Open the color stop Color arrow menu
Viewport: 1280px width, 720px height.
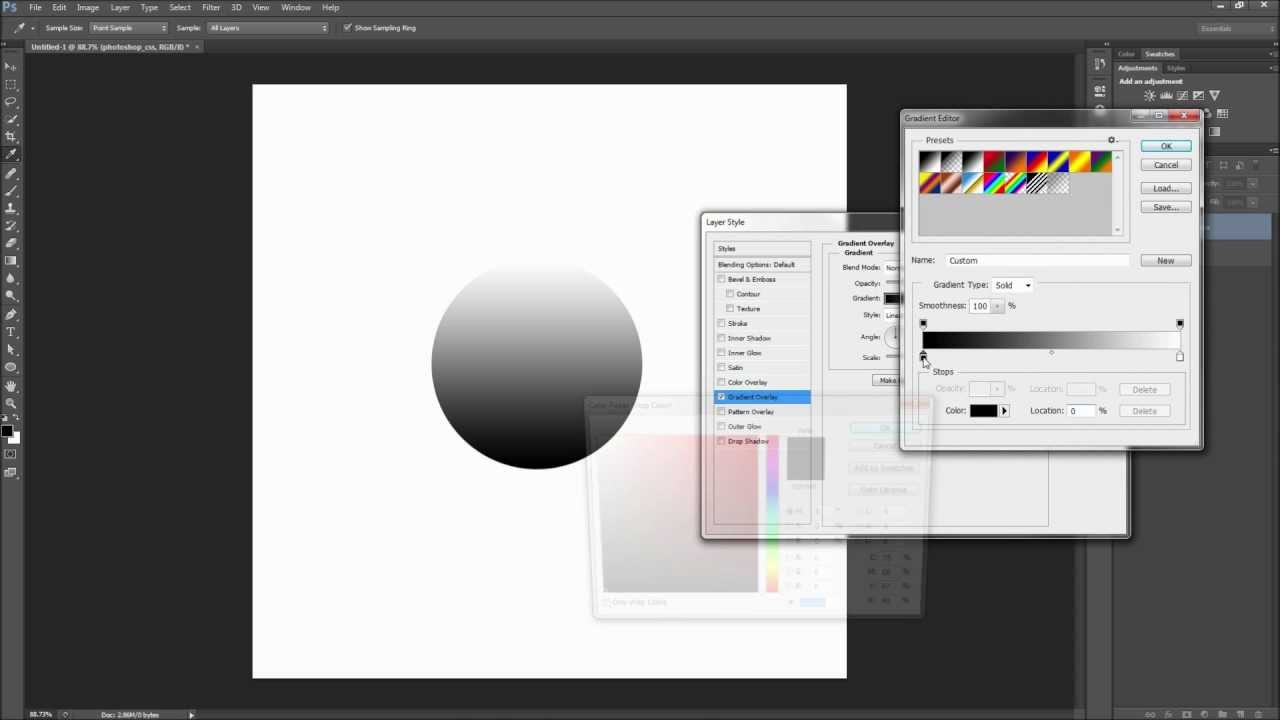pyautogui.click(x=1004, y=411)
